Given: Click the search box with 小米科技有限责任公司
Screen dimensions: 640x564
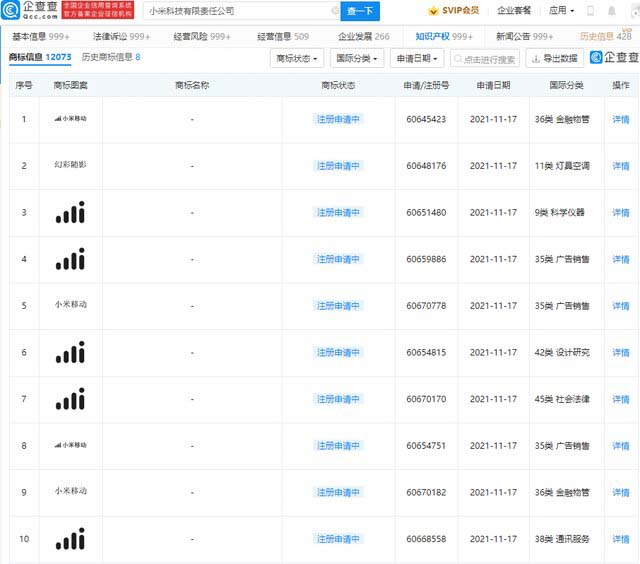Looking at the screenshot, I should pos(241,11).
